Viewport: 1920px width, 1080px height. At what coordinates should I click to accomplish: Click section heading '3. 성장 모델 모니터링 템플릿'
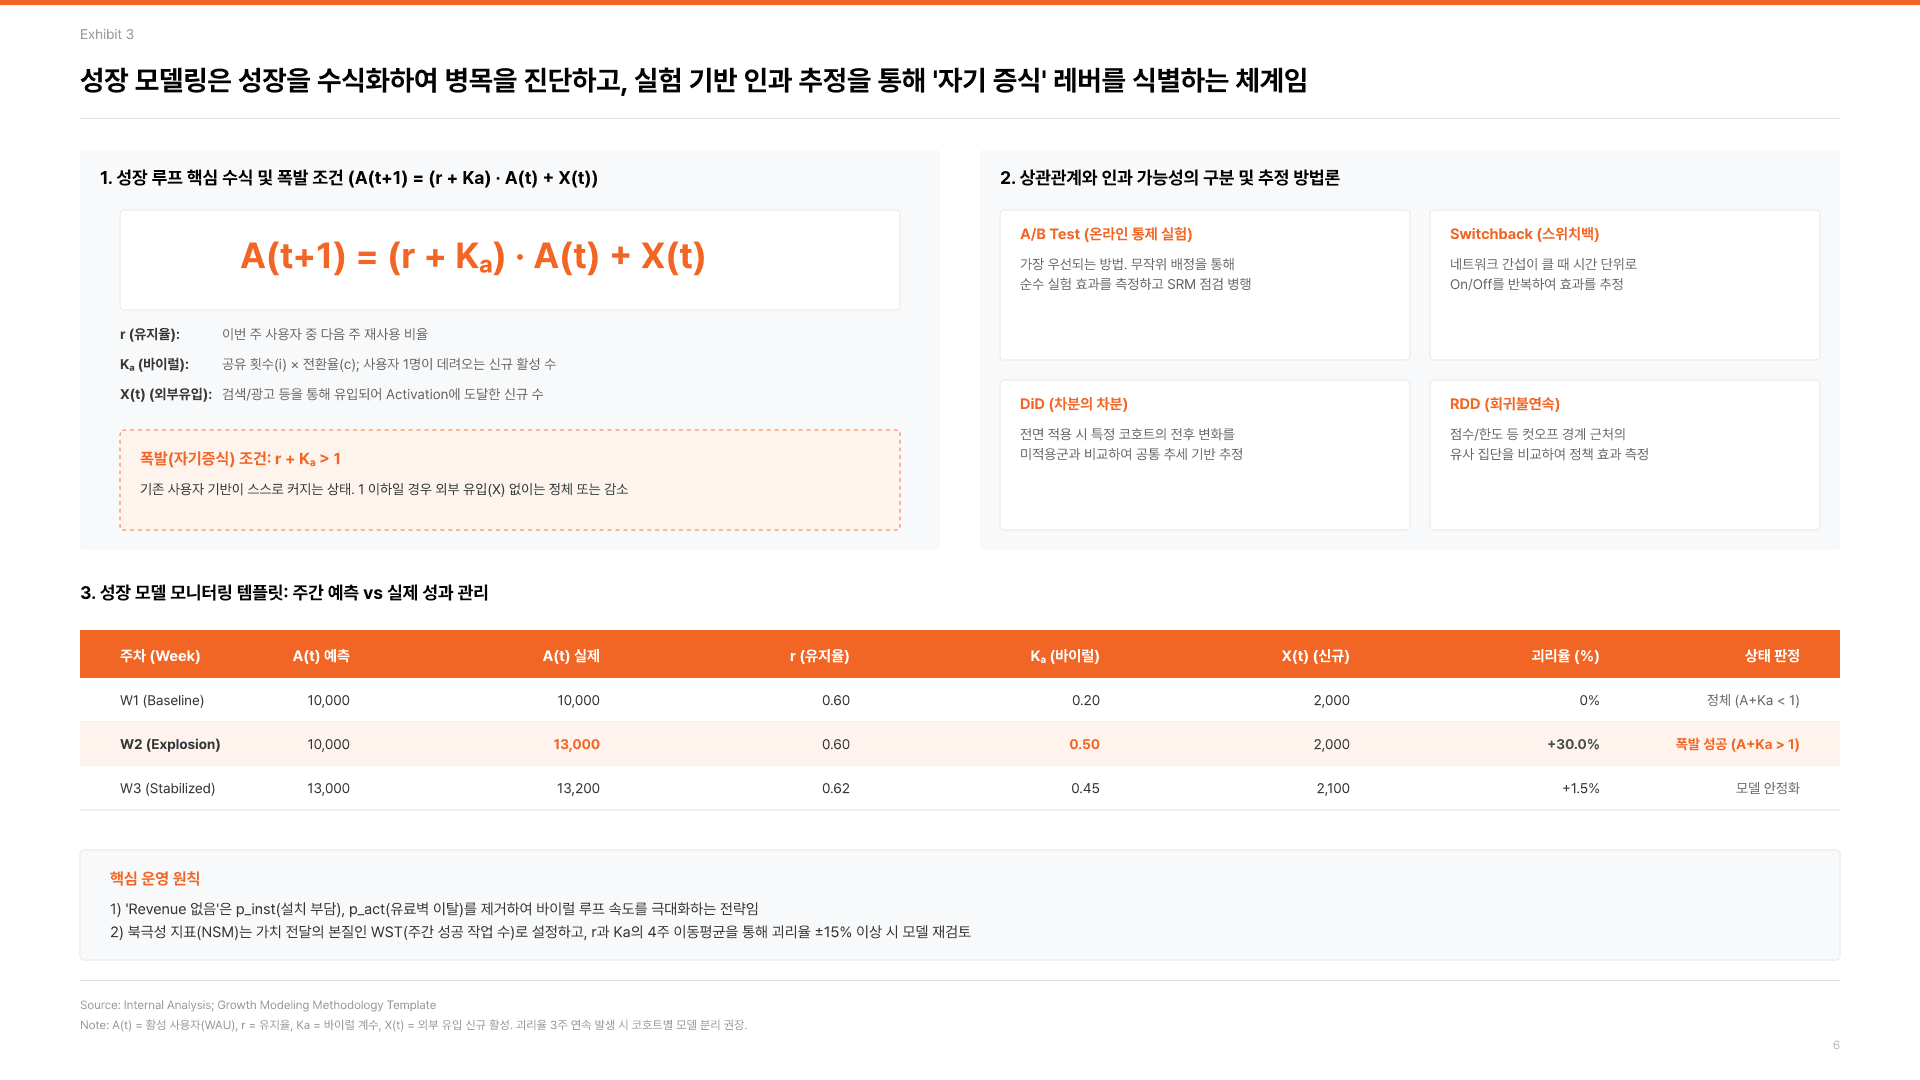(284, 593)
